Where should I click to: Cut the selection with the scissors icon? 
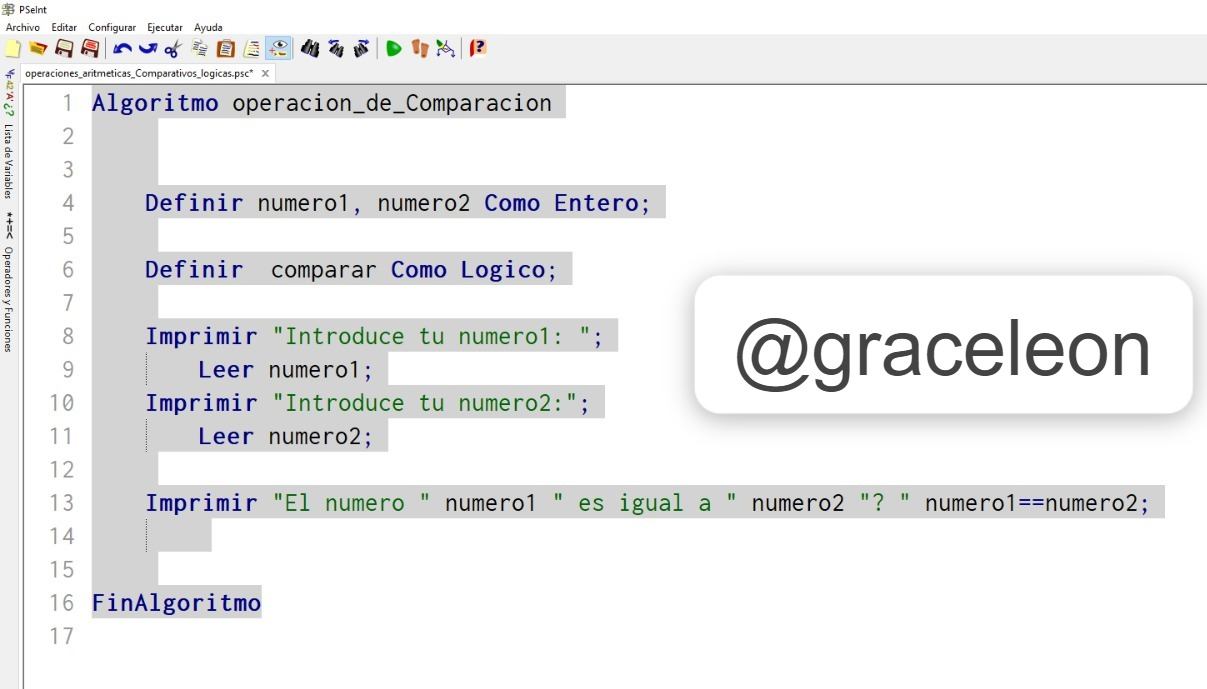pyautogui.click(x=173, y=48)
